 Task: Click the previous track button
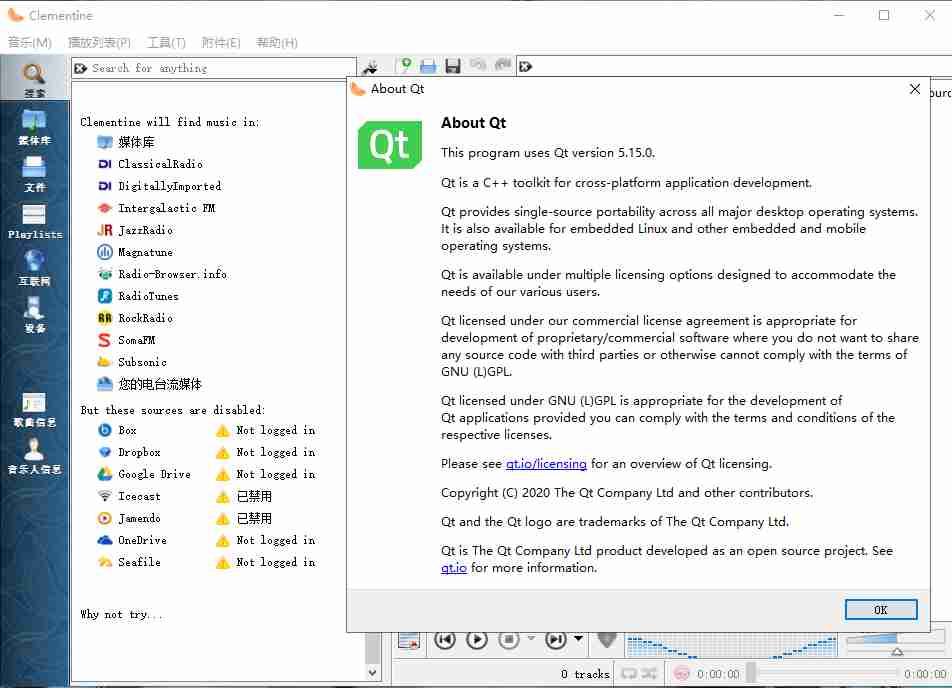pyautogui.click(x=446, y=639)
